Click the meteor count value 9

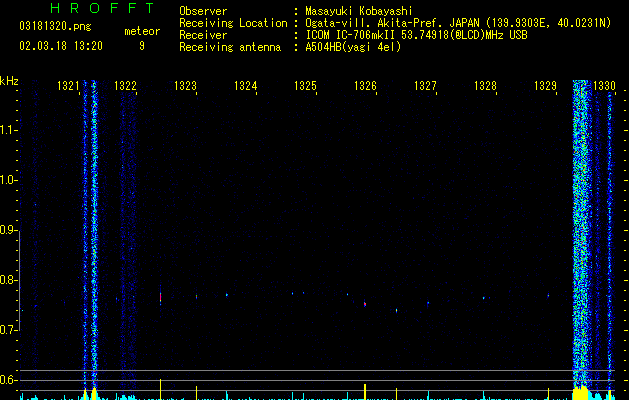click(x=142, y=46)
